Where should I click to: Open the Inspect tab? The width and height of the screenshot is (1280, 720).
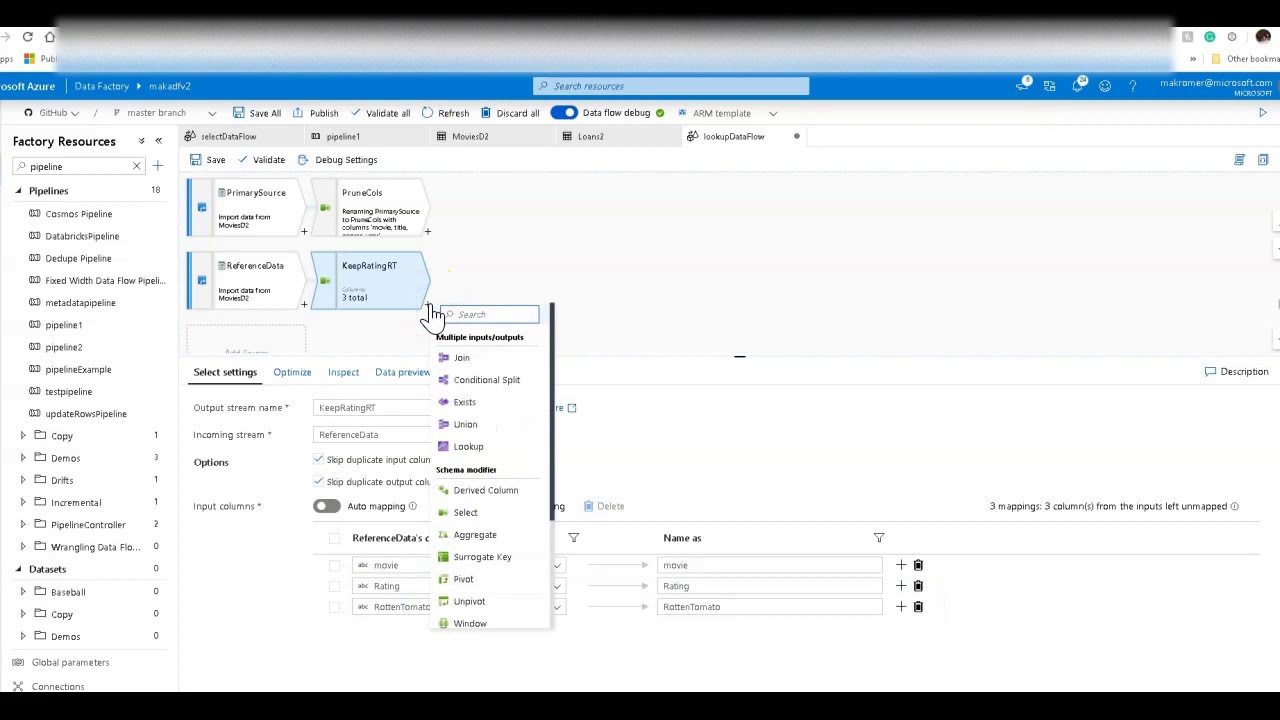(343, 372)
